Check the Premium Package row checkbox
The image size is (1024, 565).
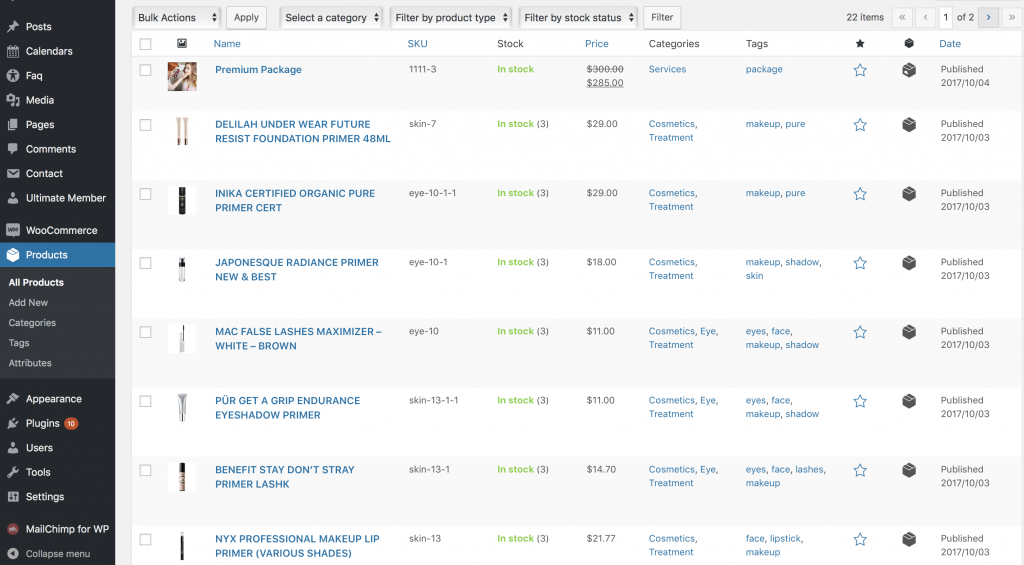pos(146,70)
